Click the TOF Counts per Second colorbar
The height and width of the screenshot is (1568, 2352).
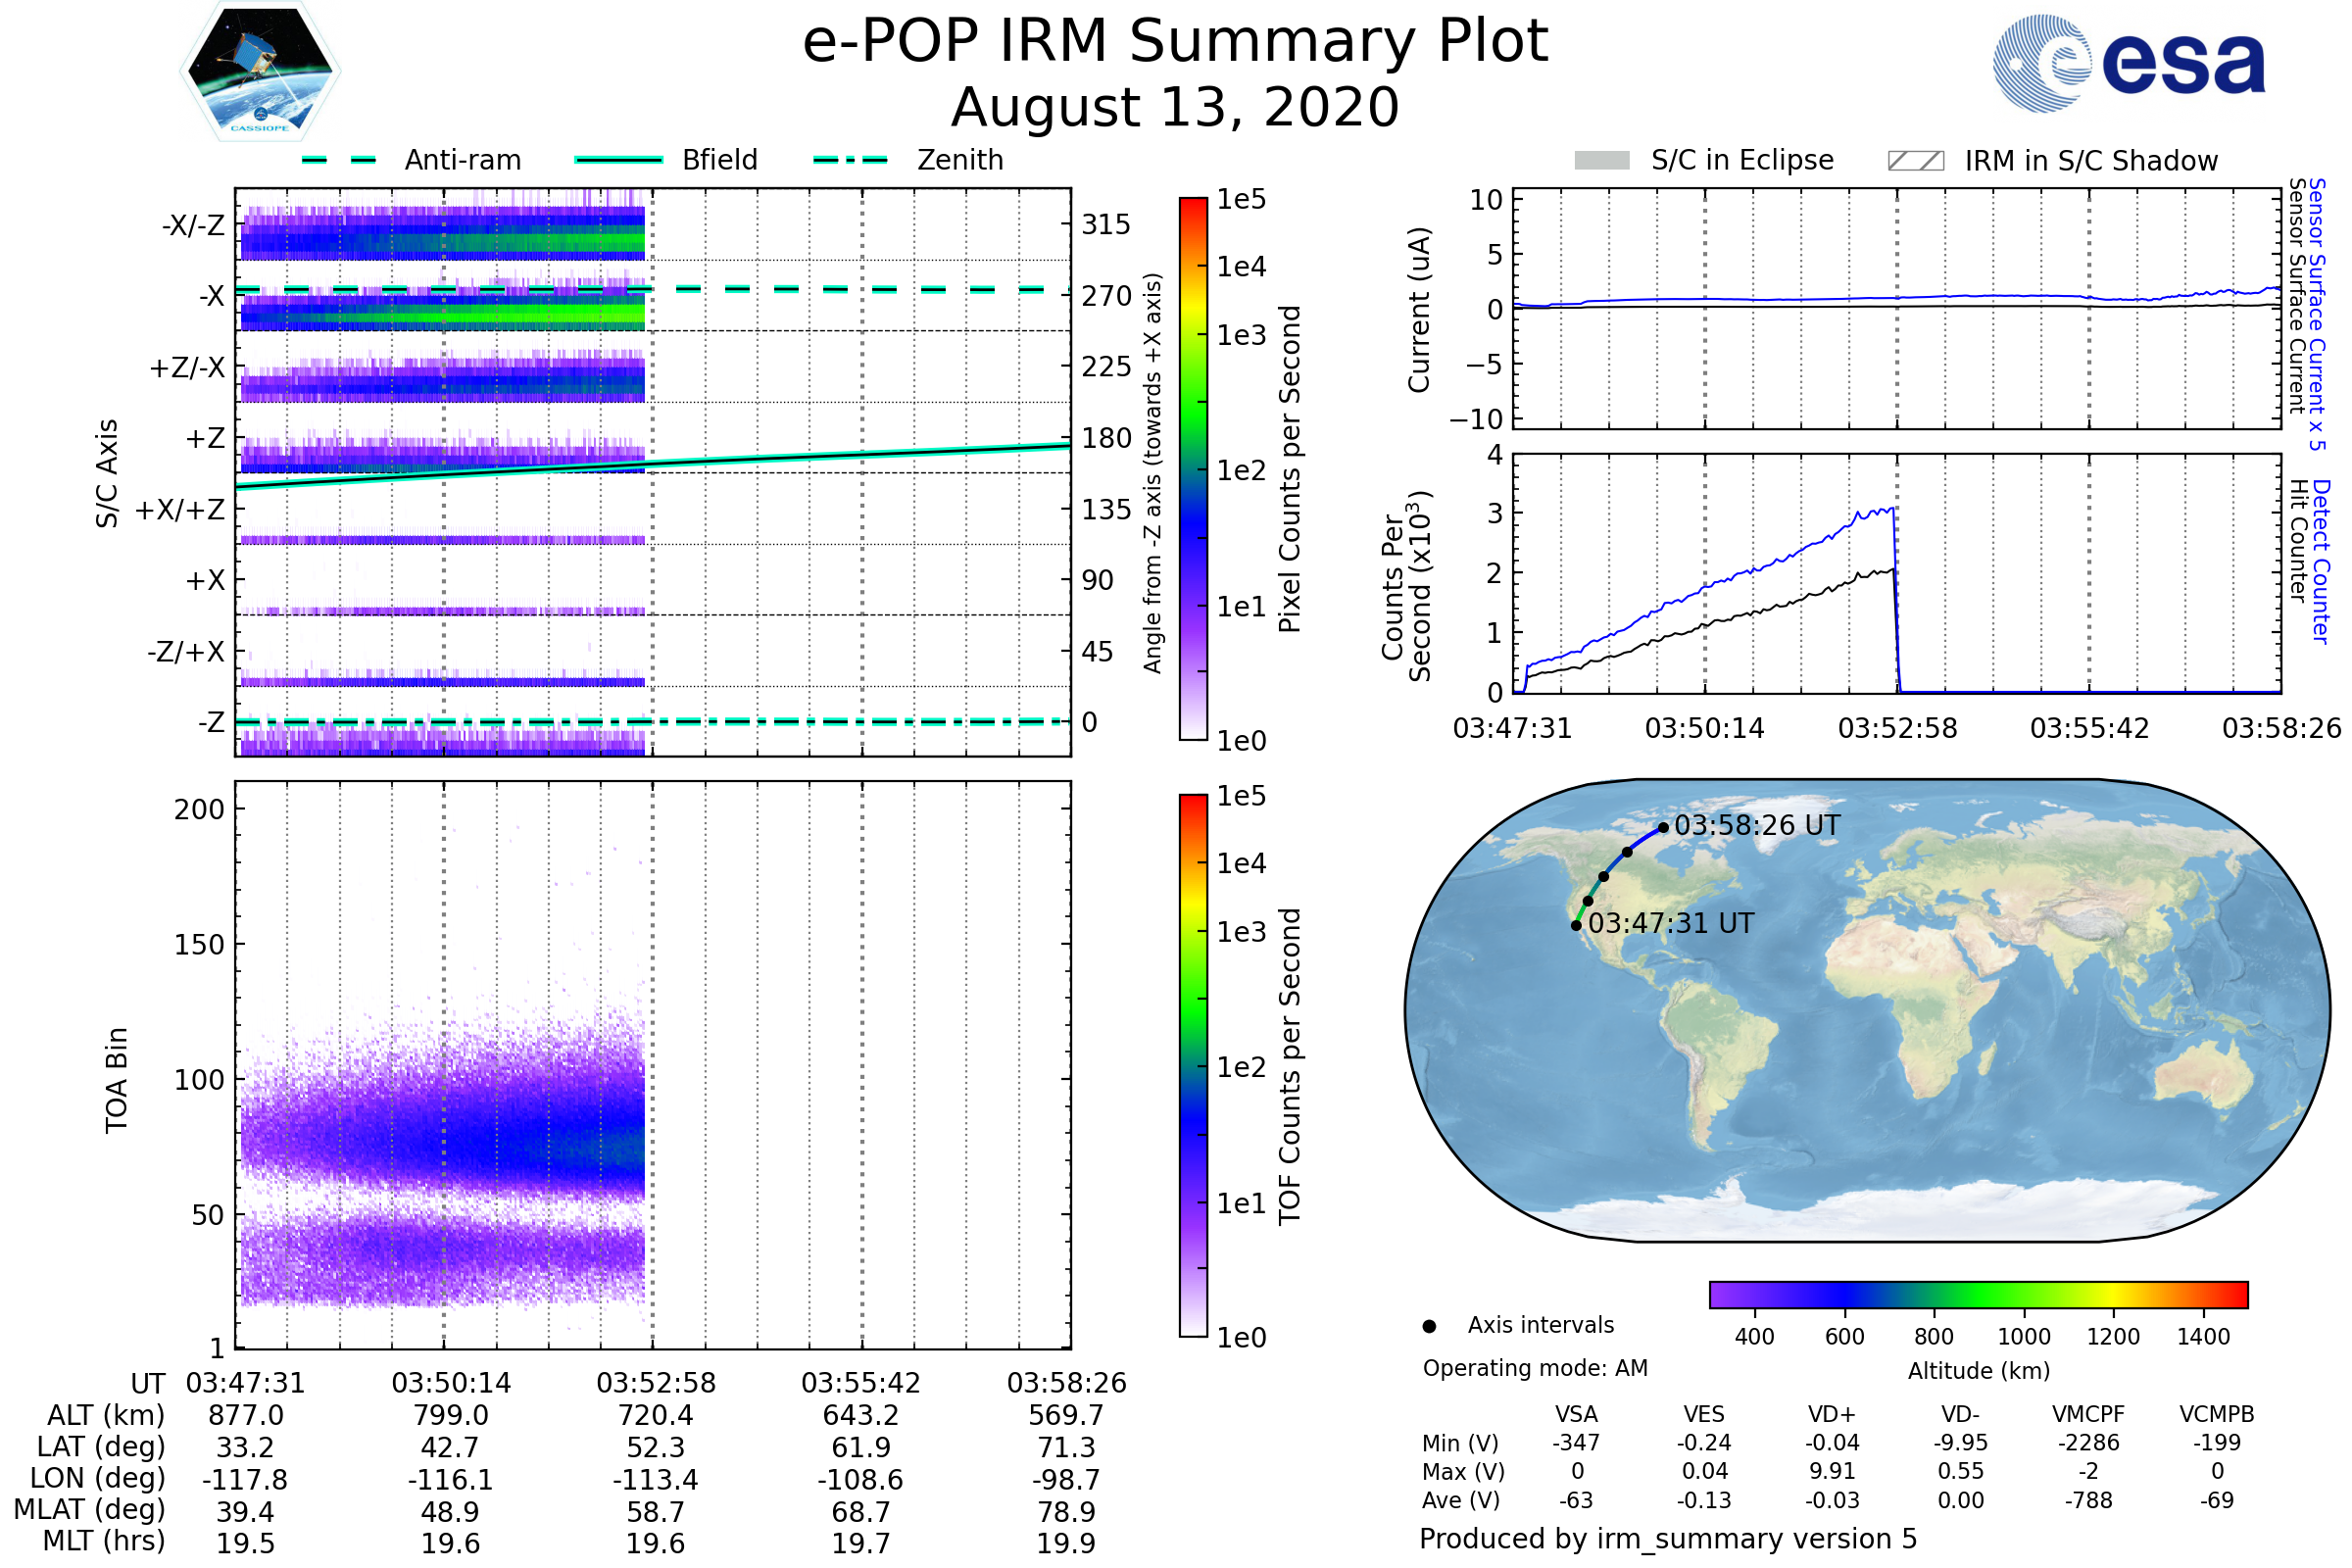[1193, 1065]
